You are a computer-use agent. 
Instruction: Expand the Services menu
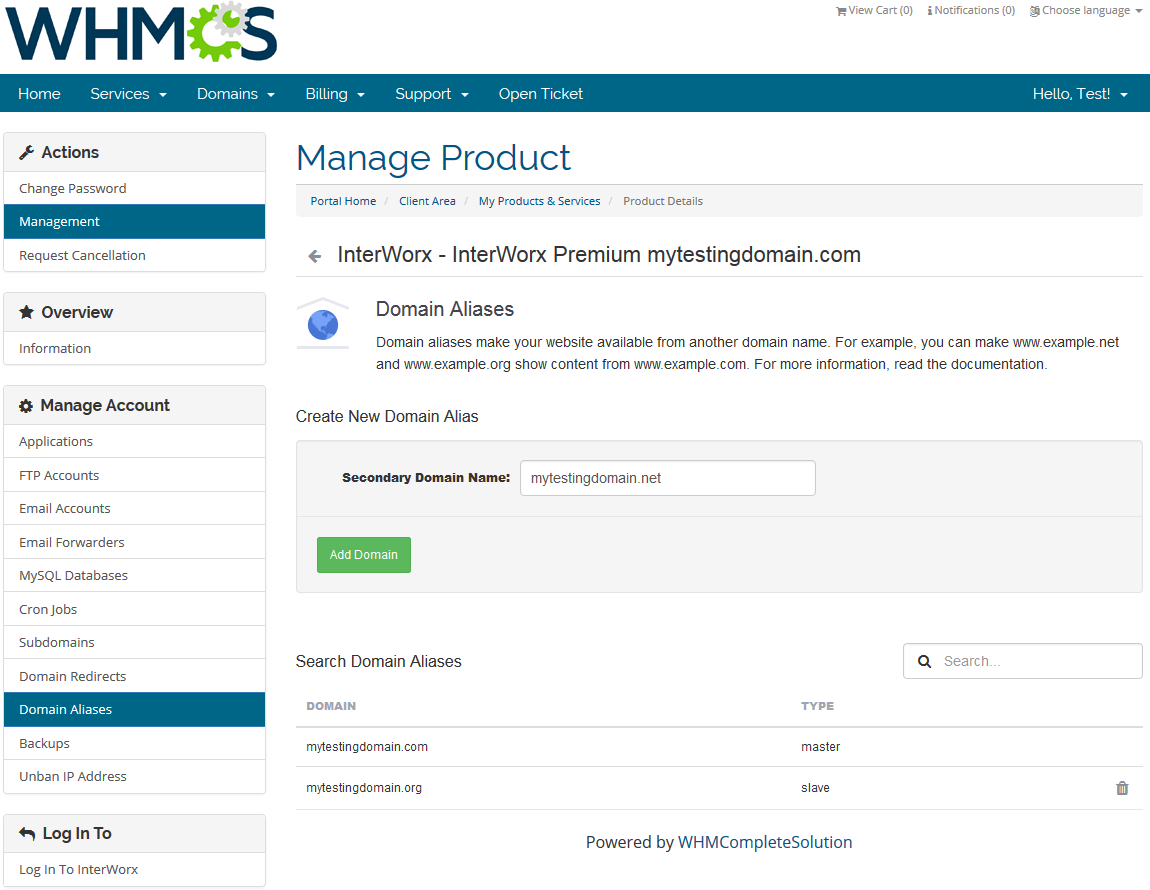pyautogui.click(x=128, y=94)
